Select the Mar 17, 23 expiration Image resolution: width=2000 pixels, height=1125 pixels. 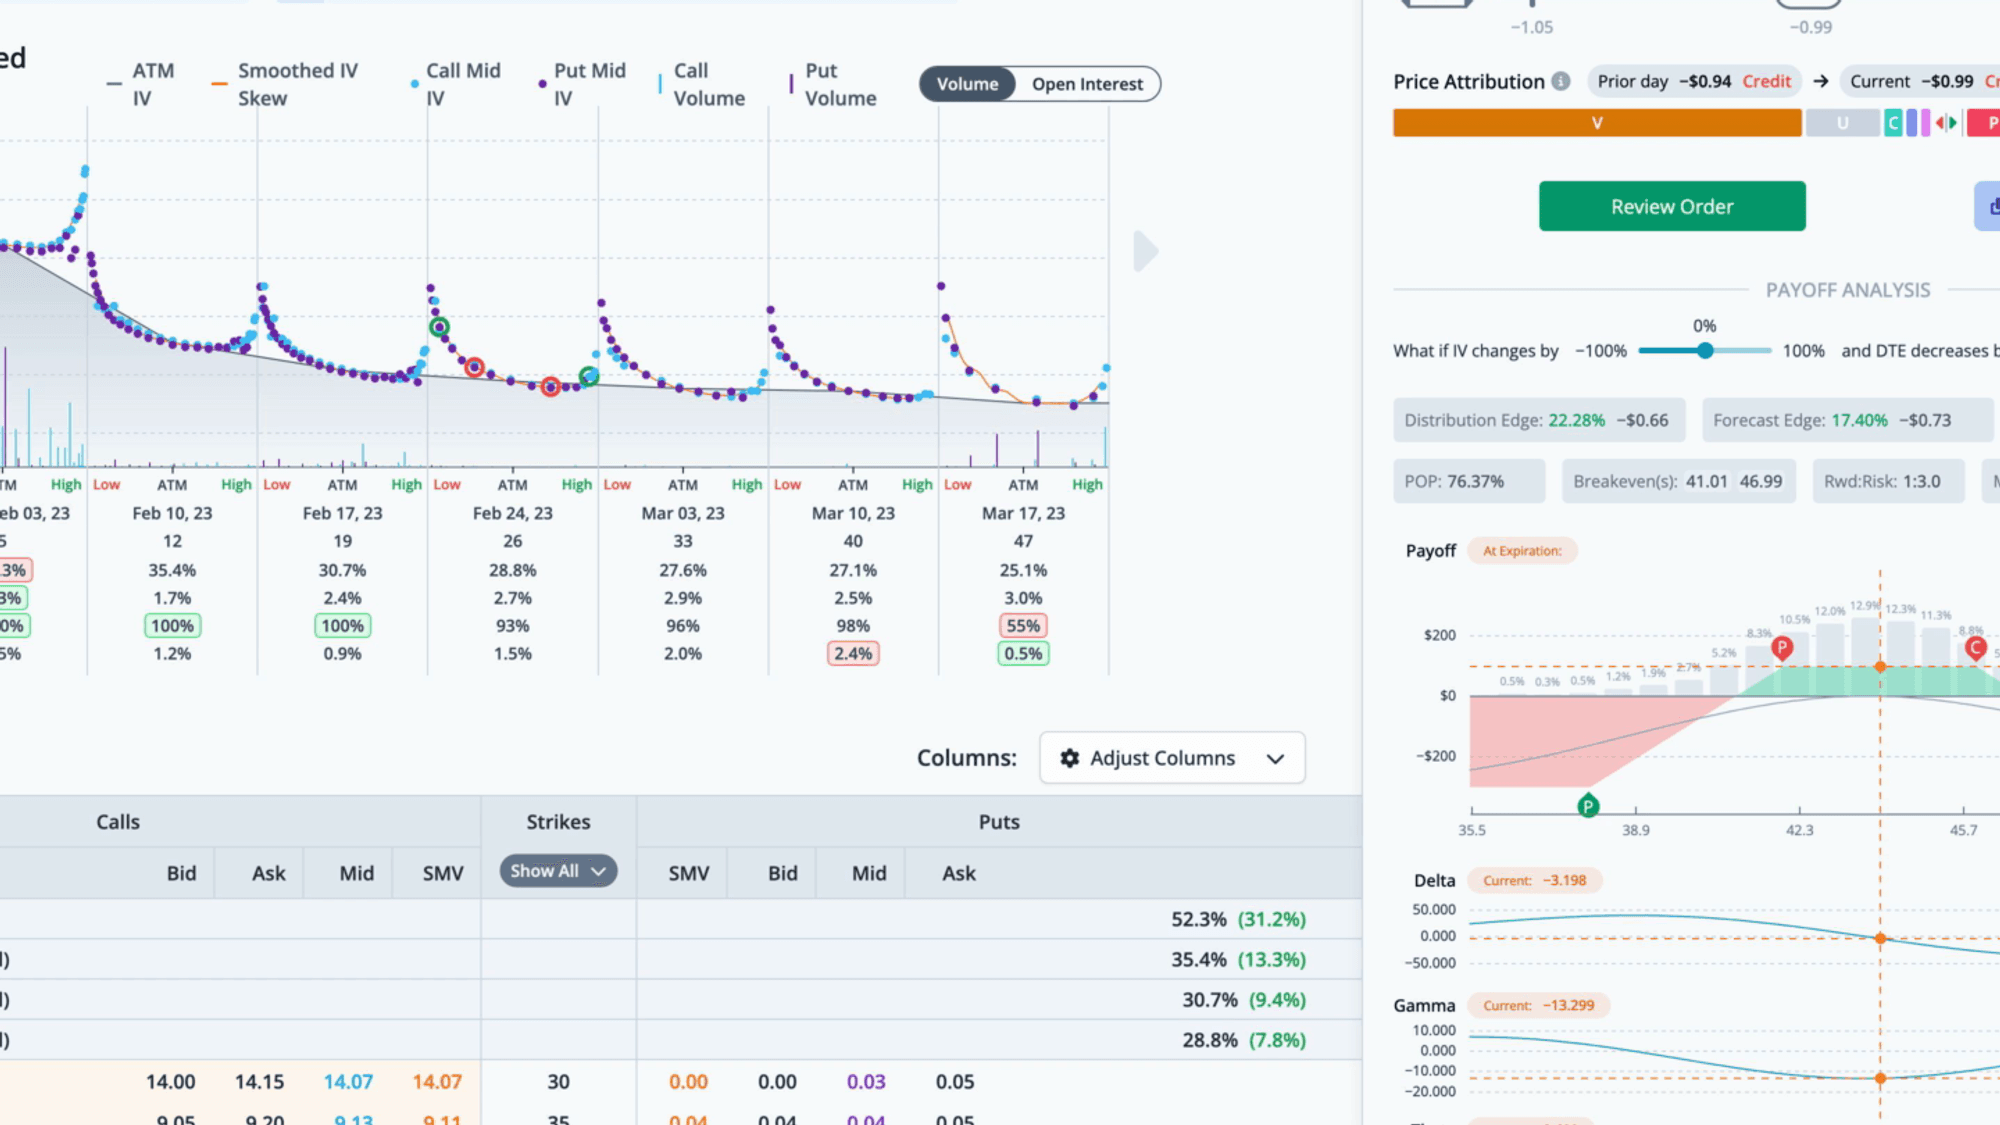(1023, 513)
